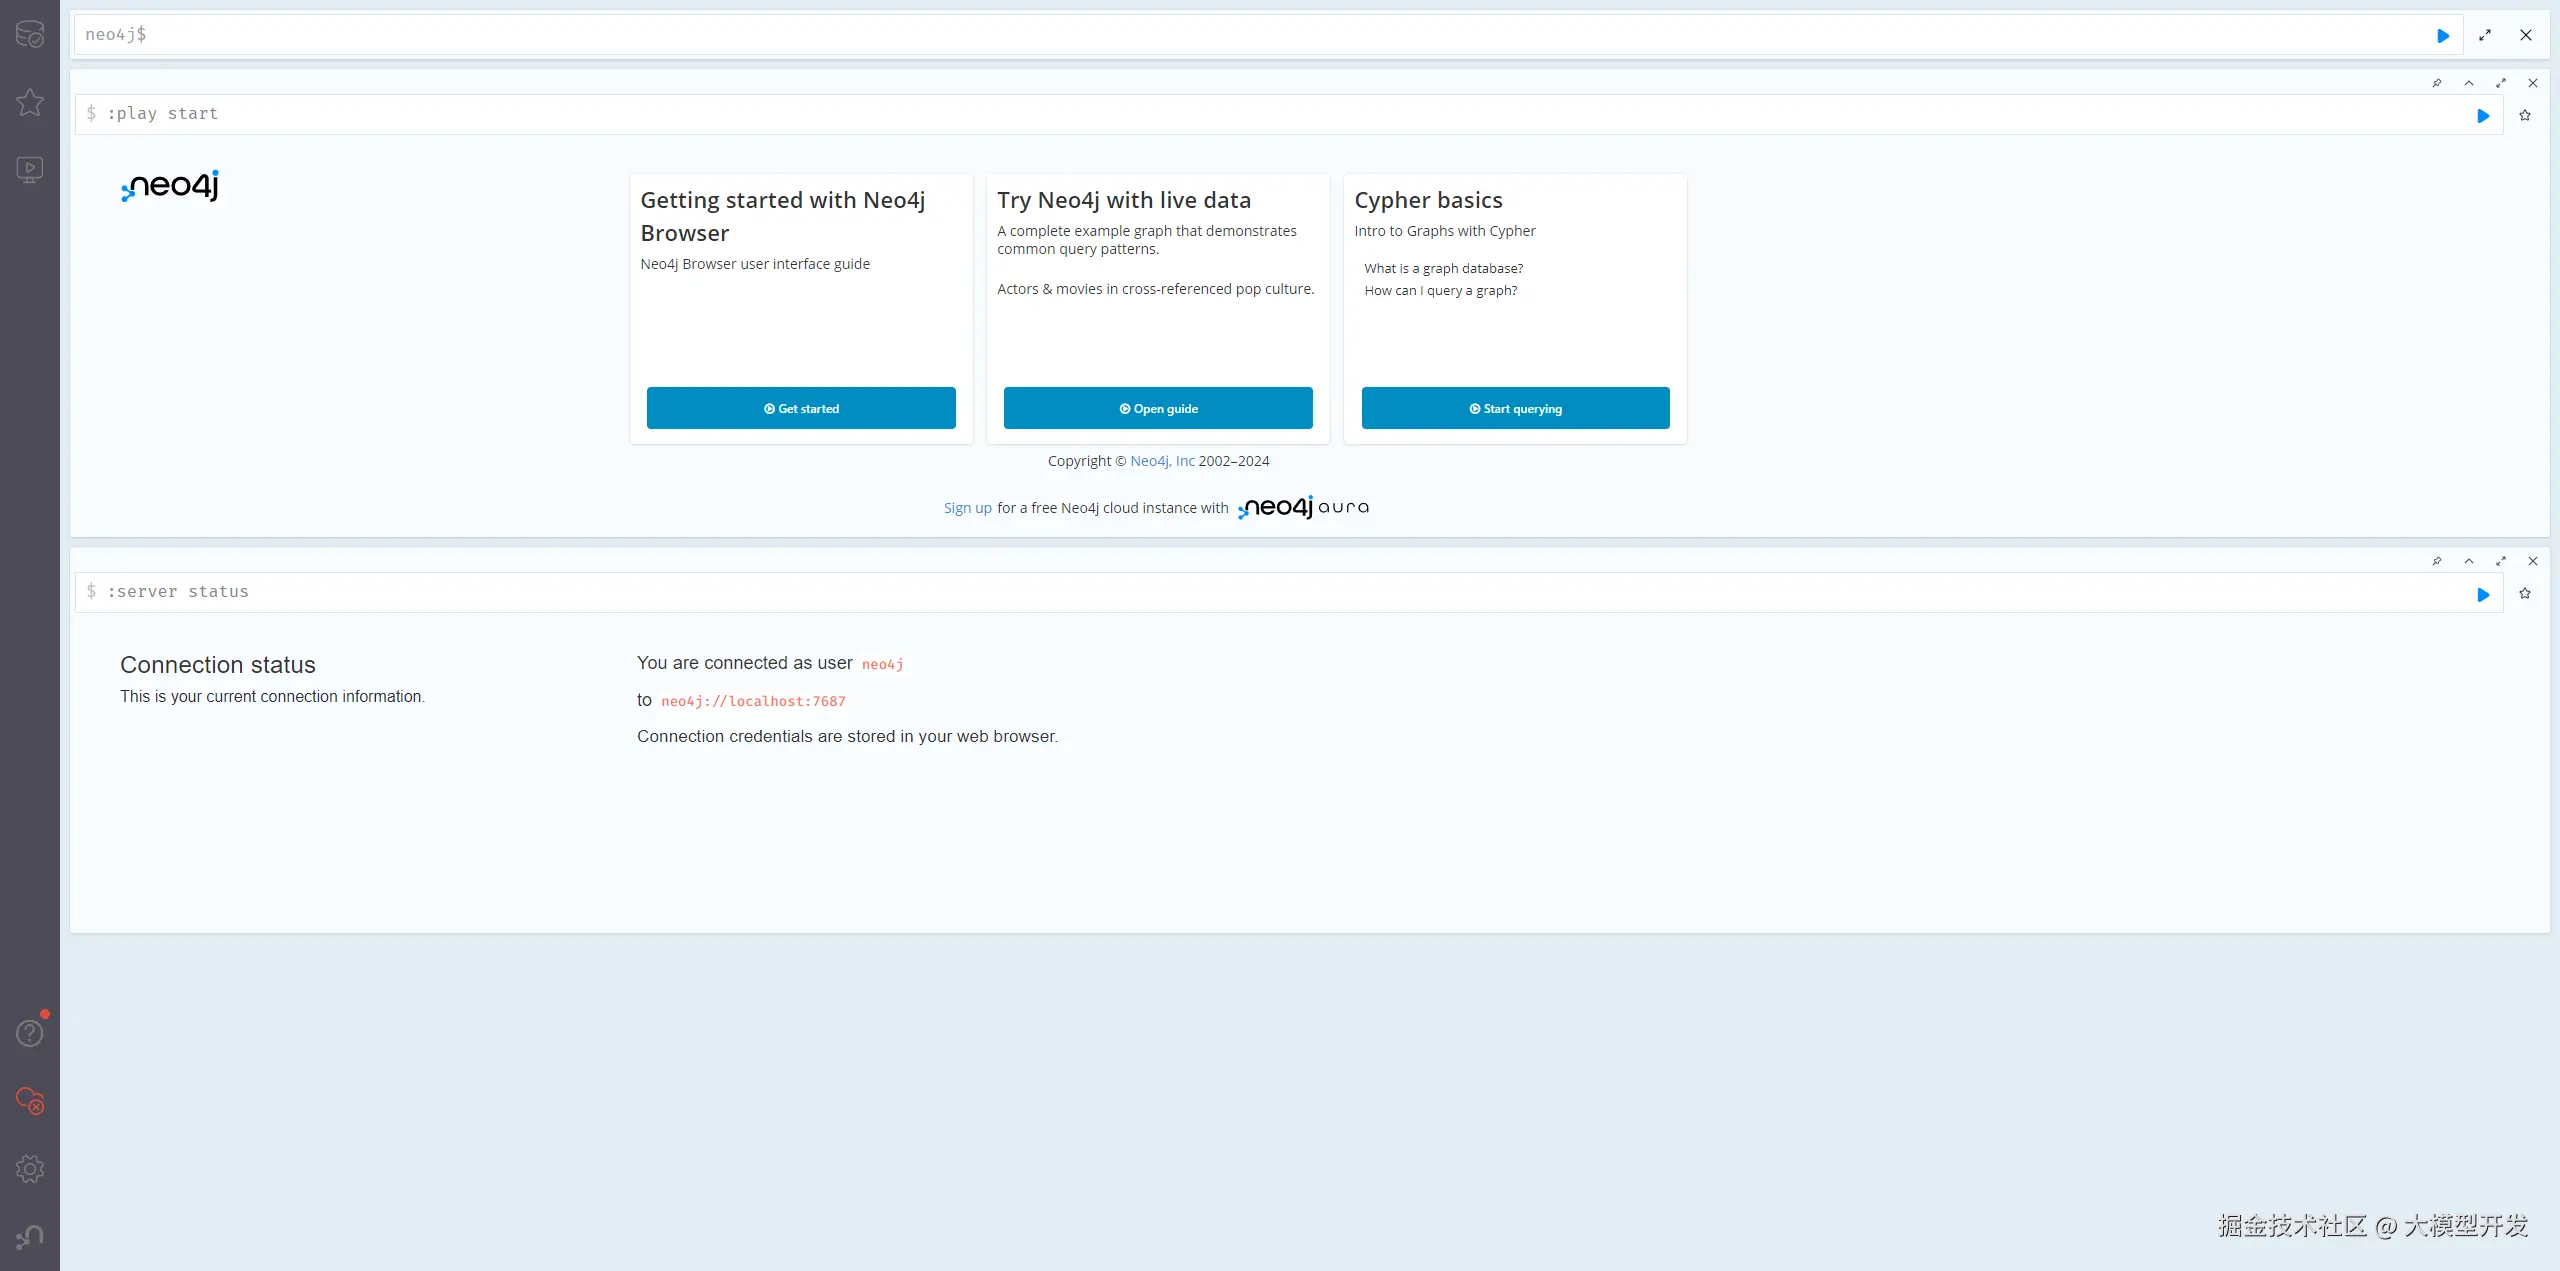Expand :server status frame to fullscreen

click(2501, 561)
